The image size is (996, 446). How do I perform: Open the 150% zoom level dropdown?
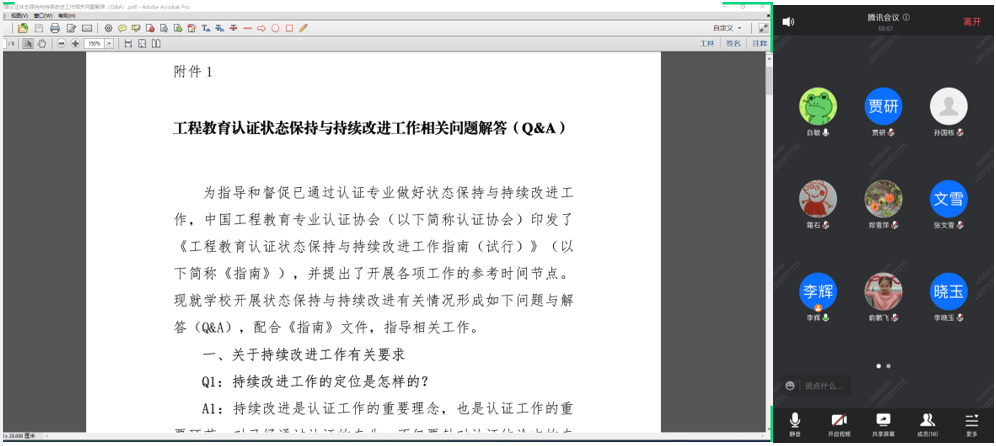point(110,44)
